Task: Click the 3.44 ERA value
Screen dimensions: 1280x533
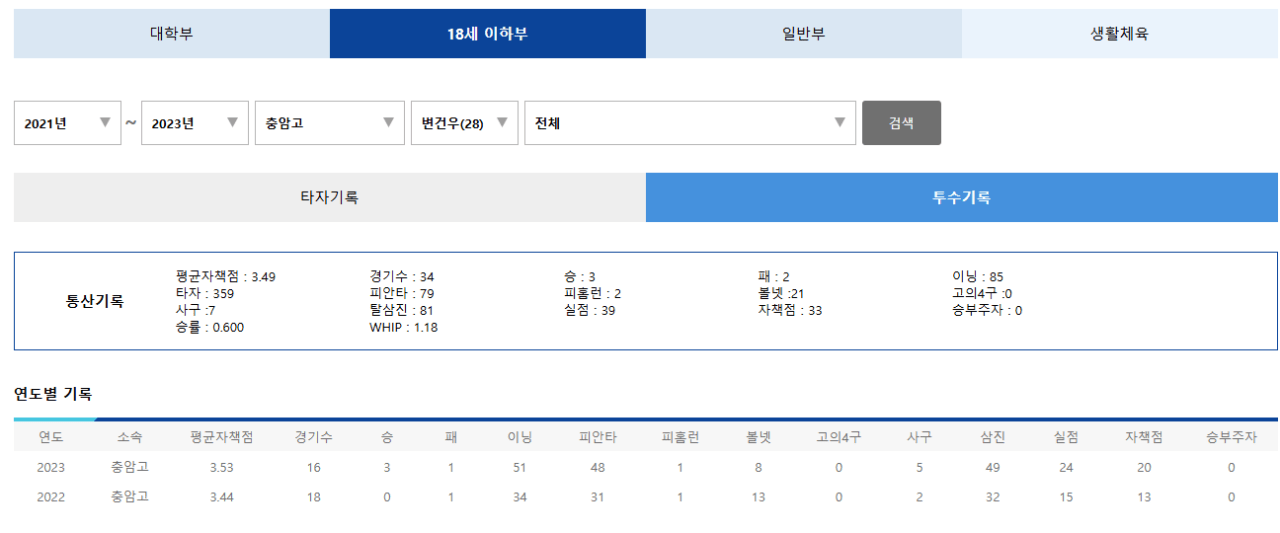Action: [x=221, y=497]
